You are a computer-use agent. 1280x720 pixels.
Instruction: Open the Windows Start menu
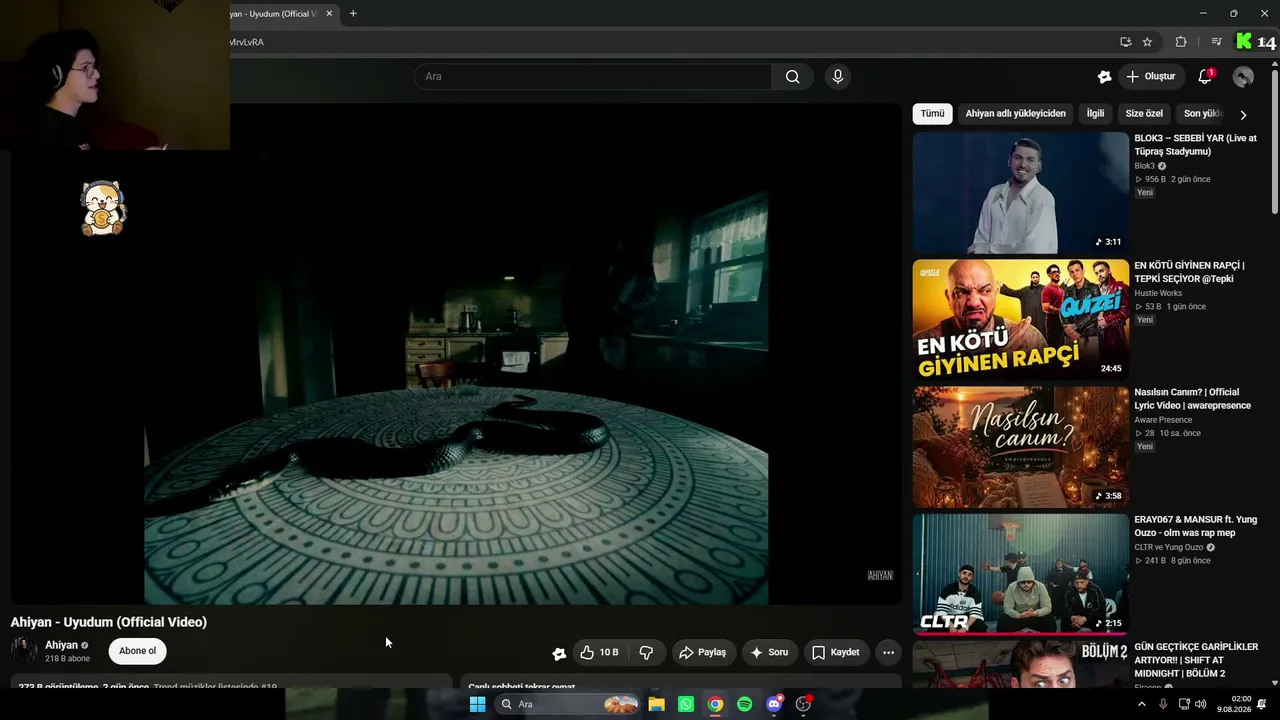[x=477, y=704]
